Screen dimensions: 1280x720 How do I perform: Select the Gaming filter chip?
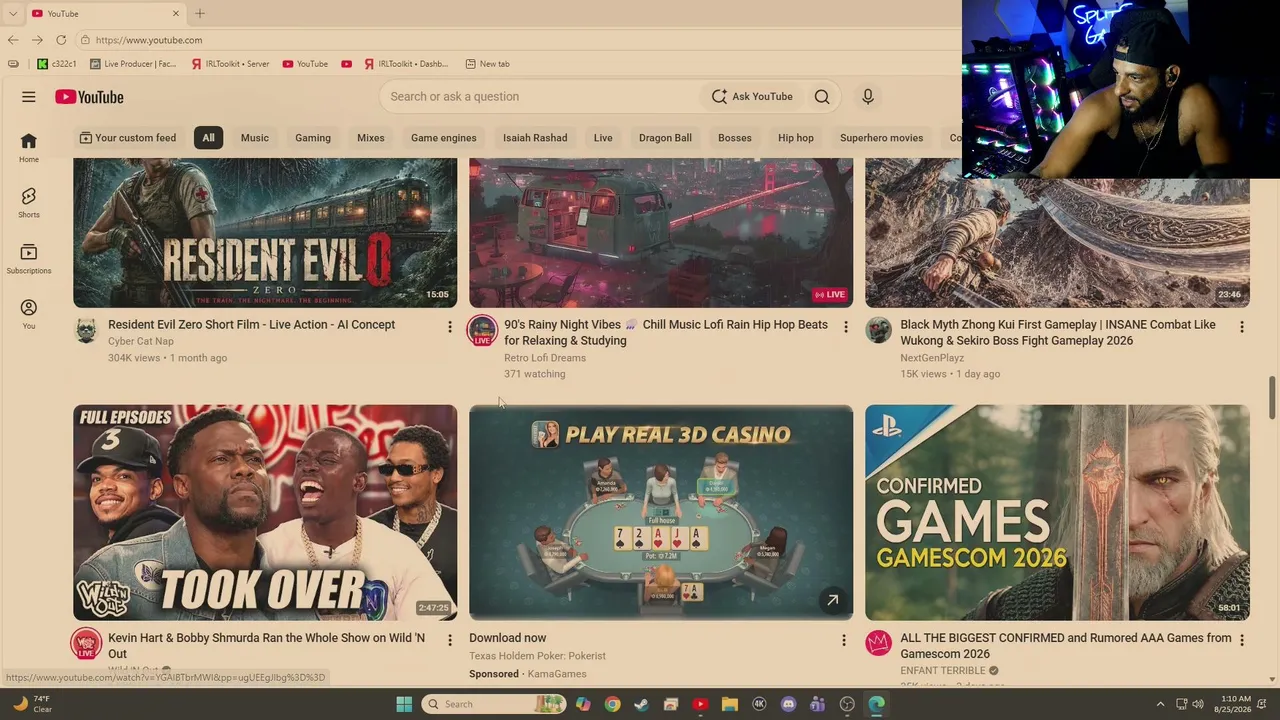tap(313, 138)
